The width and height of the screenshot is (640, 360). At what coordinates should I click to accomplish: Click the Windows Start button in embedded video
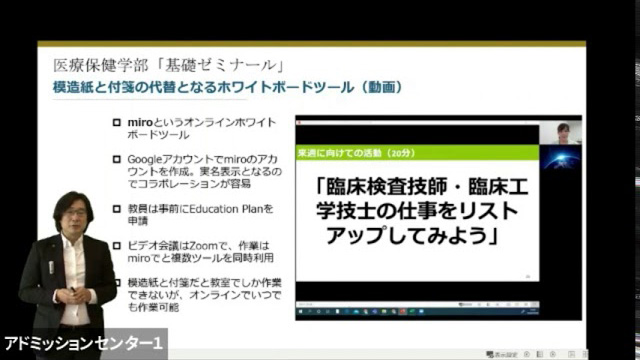pos(300,311)
